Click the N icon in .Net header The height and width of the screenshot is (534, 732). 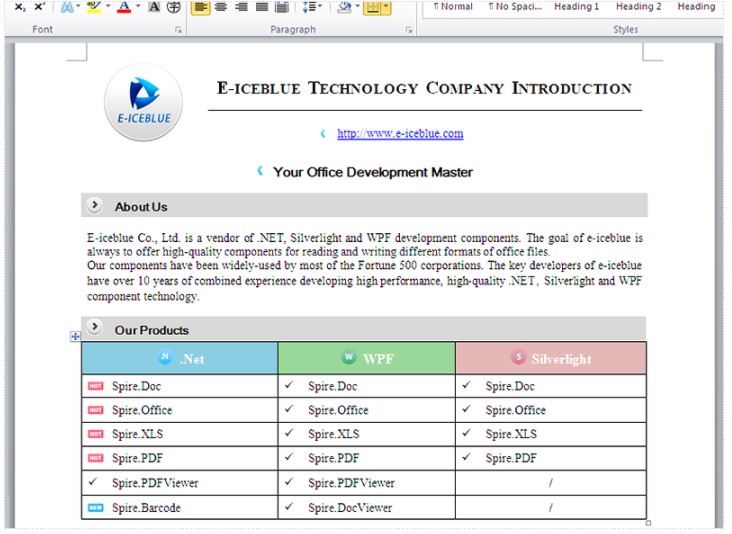165,356
